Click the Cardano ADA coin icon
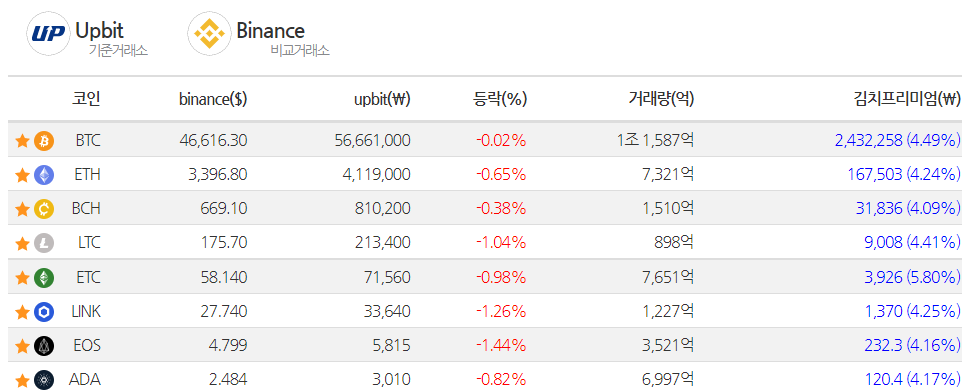 point(44,379)
